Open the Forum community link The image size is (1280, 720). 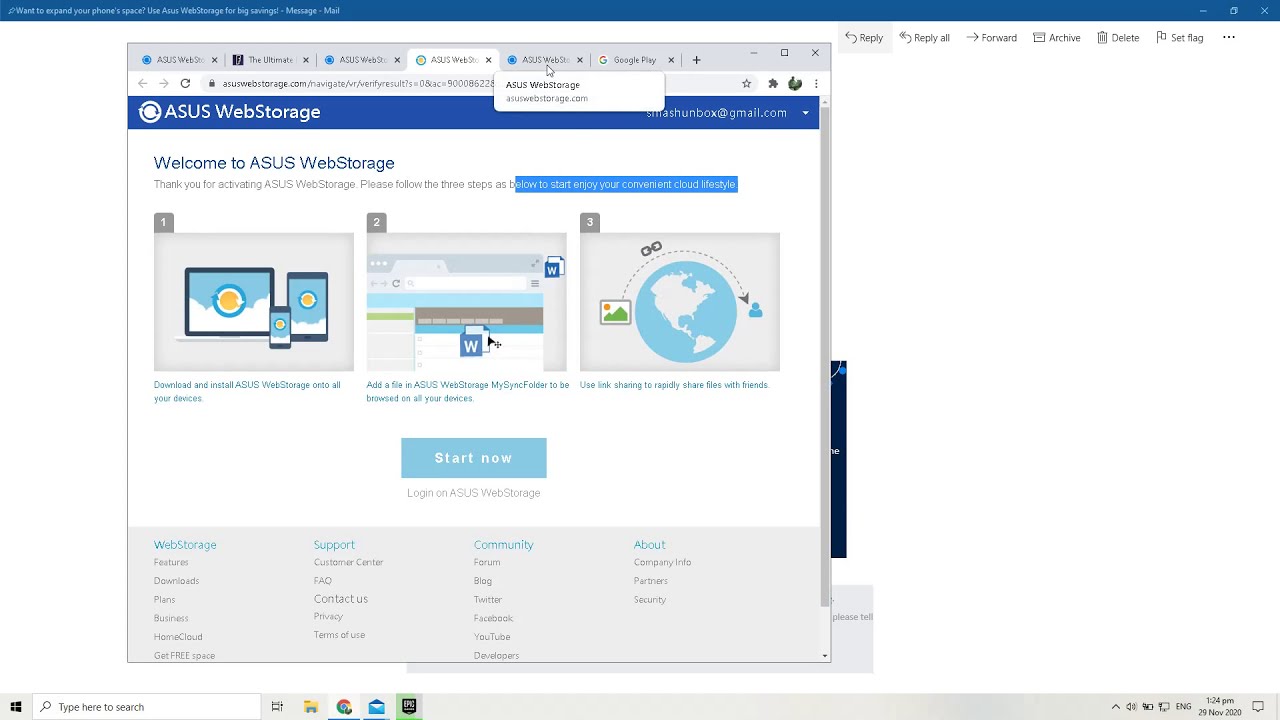point(487,562)
